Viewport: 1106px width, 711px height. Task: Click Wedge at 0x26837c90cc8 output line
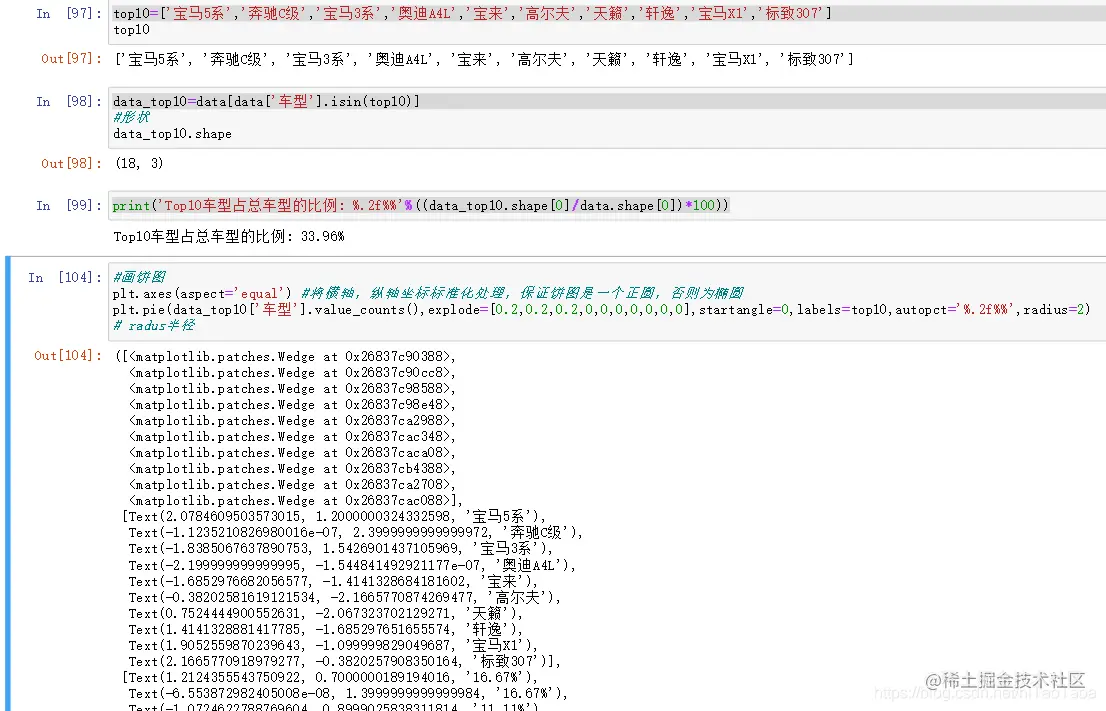pyautogui.click(x=292, y=372)
